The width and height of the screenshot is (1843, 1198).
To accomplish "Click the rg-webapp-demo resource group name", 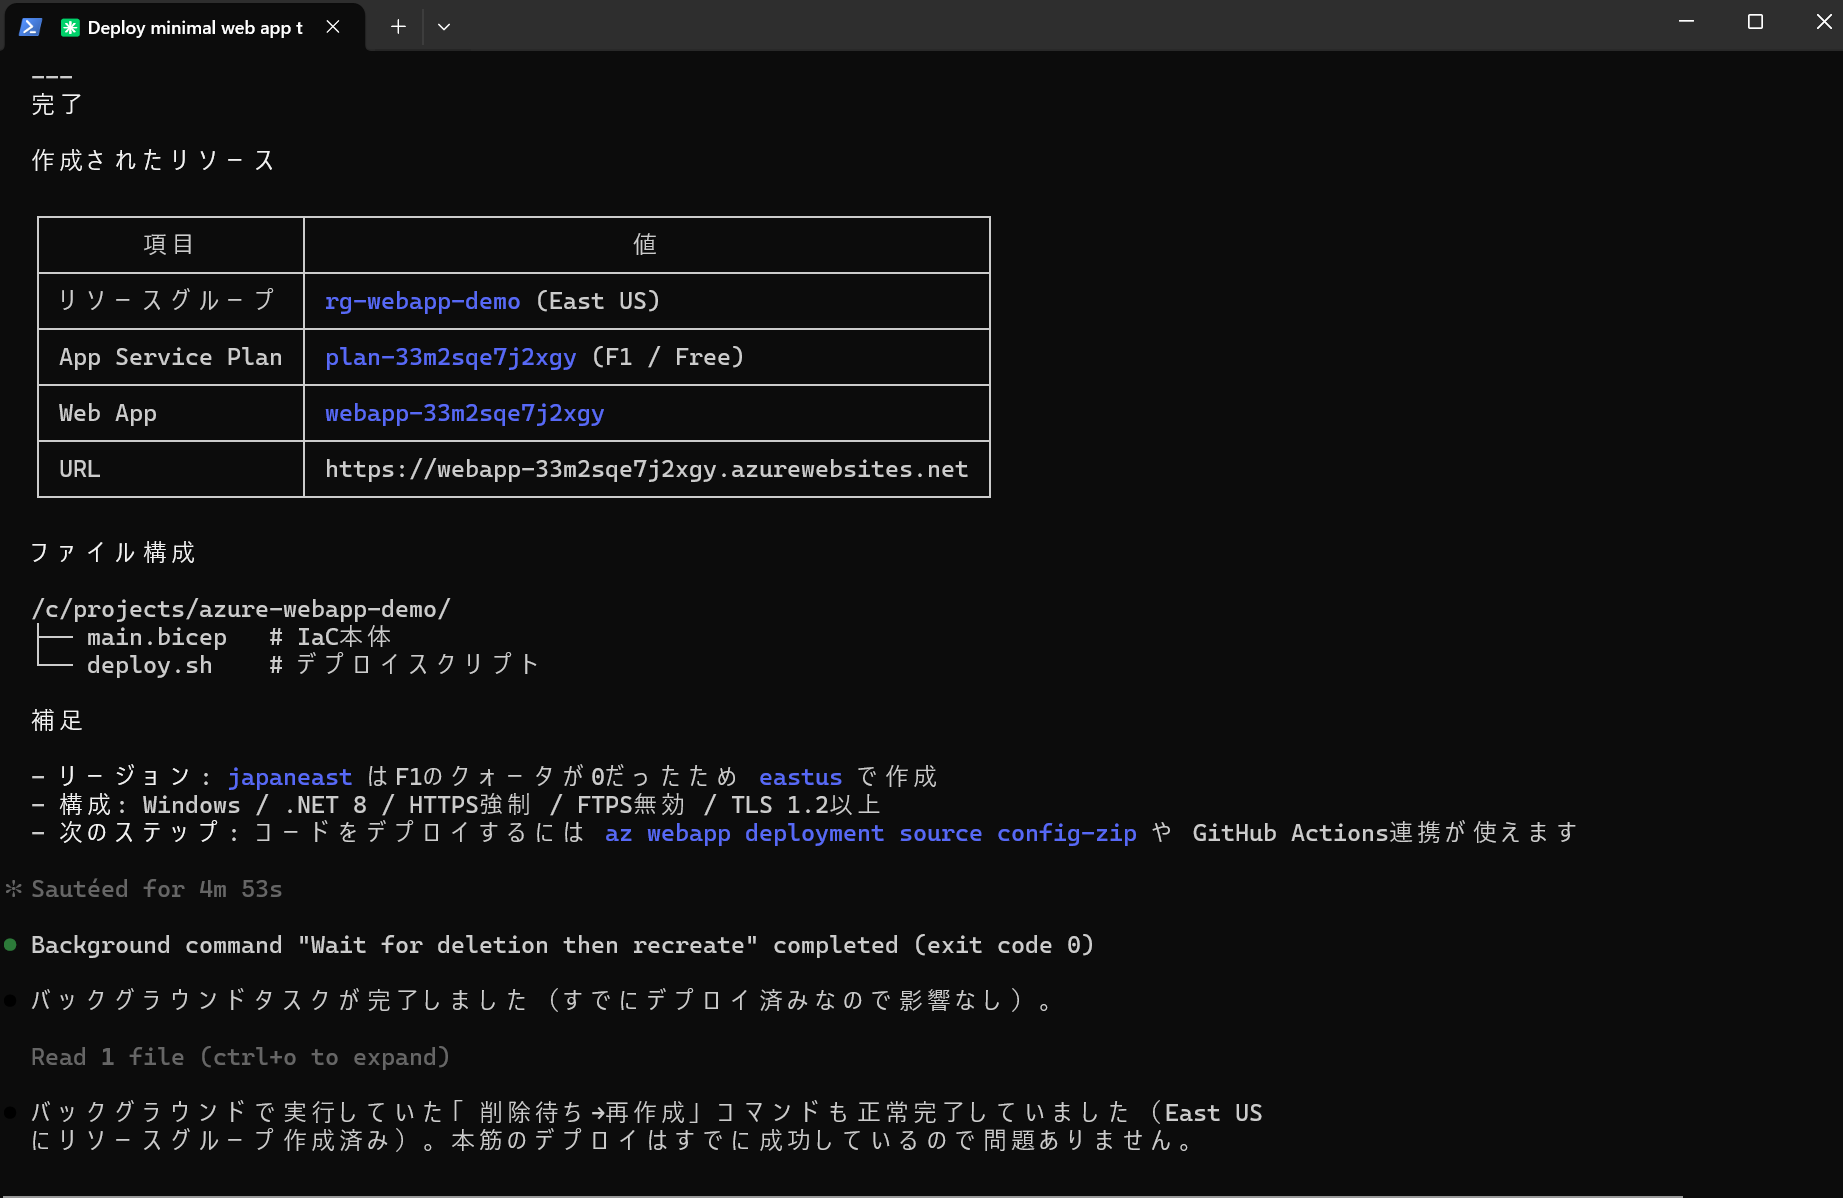I will point(422,301).
